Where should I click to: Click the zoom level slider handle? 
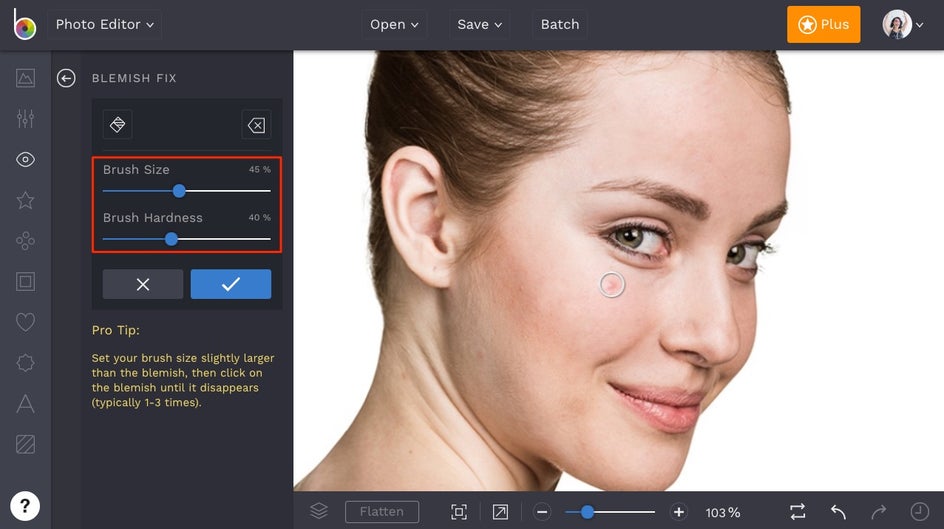pyautogui.click(x=587, y=512)
